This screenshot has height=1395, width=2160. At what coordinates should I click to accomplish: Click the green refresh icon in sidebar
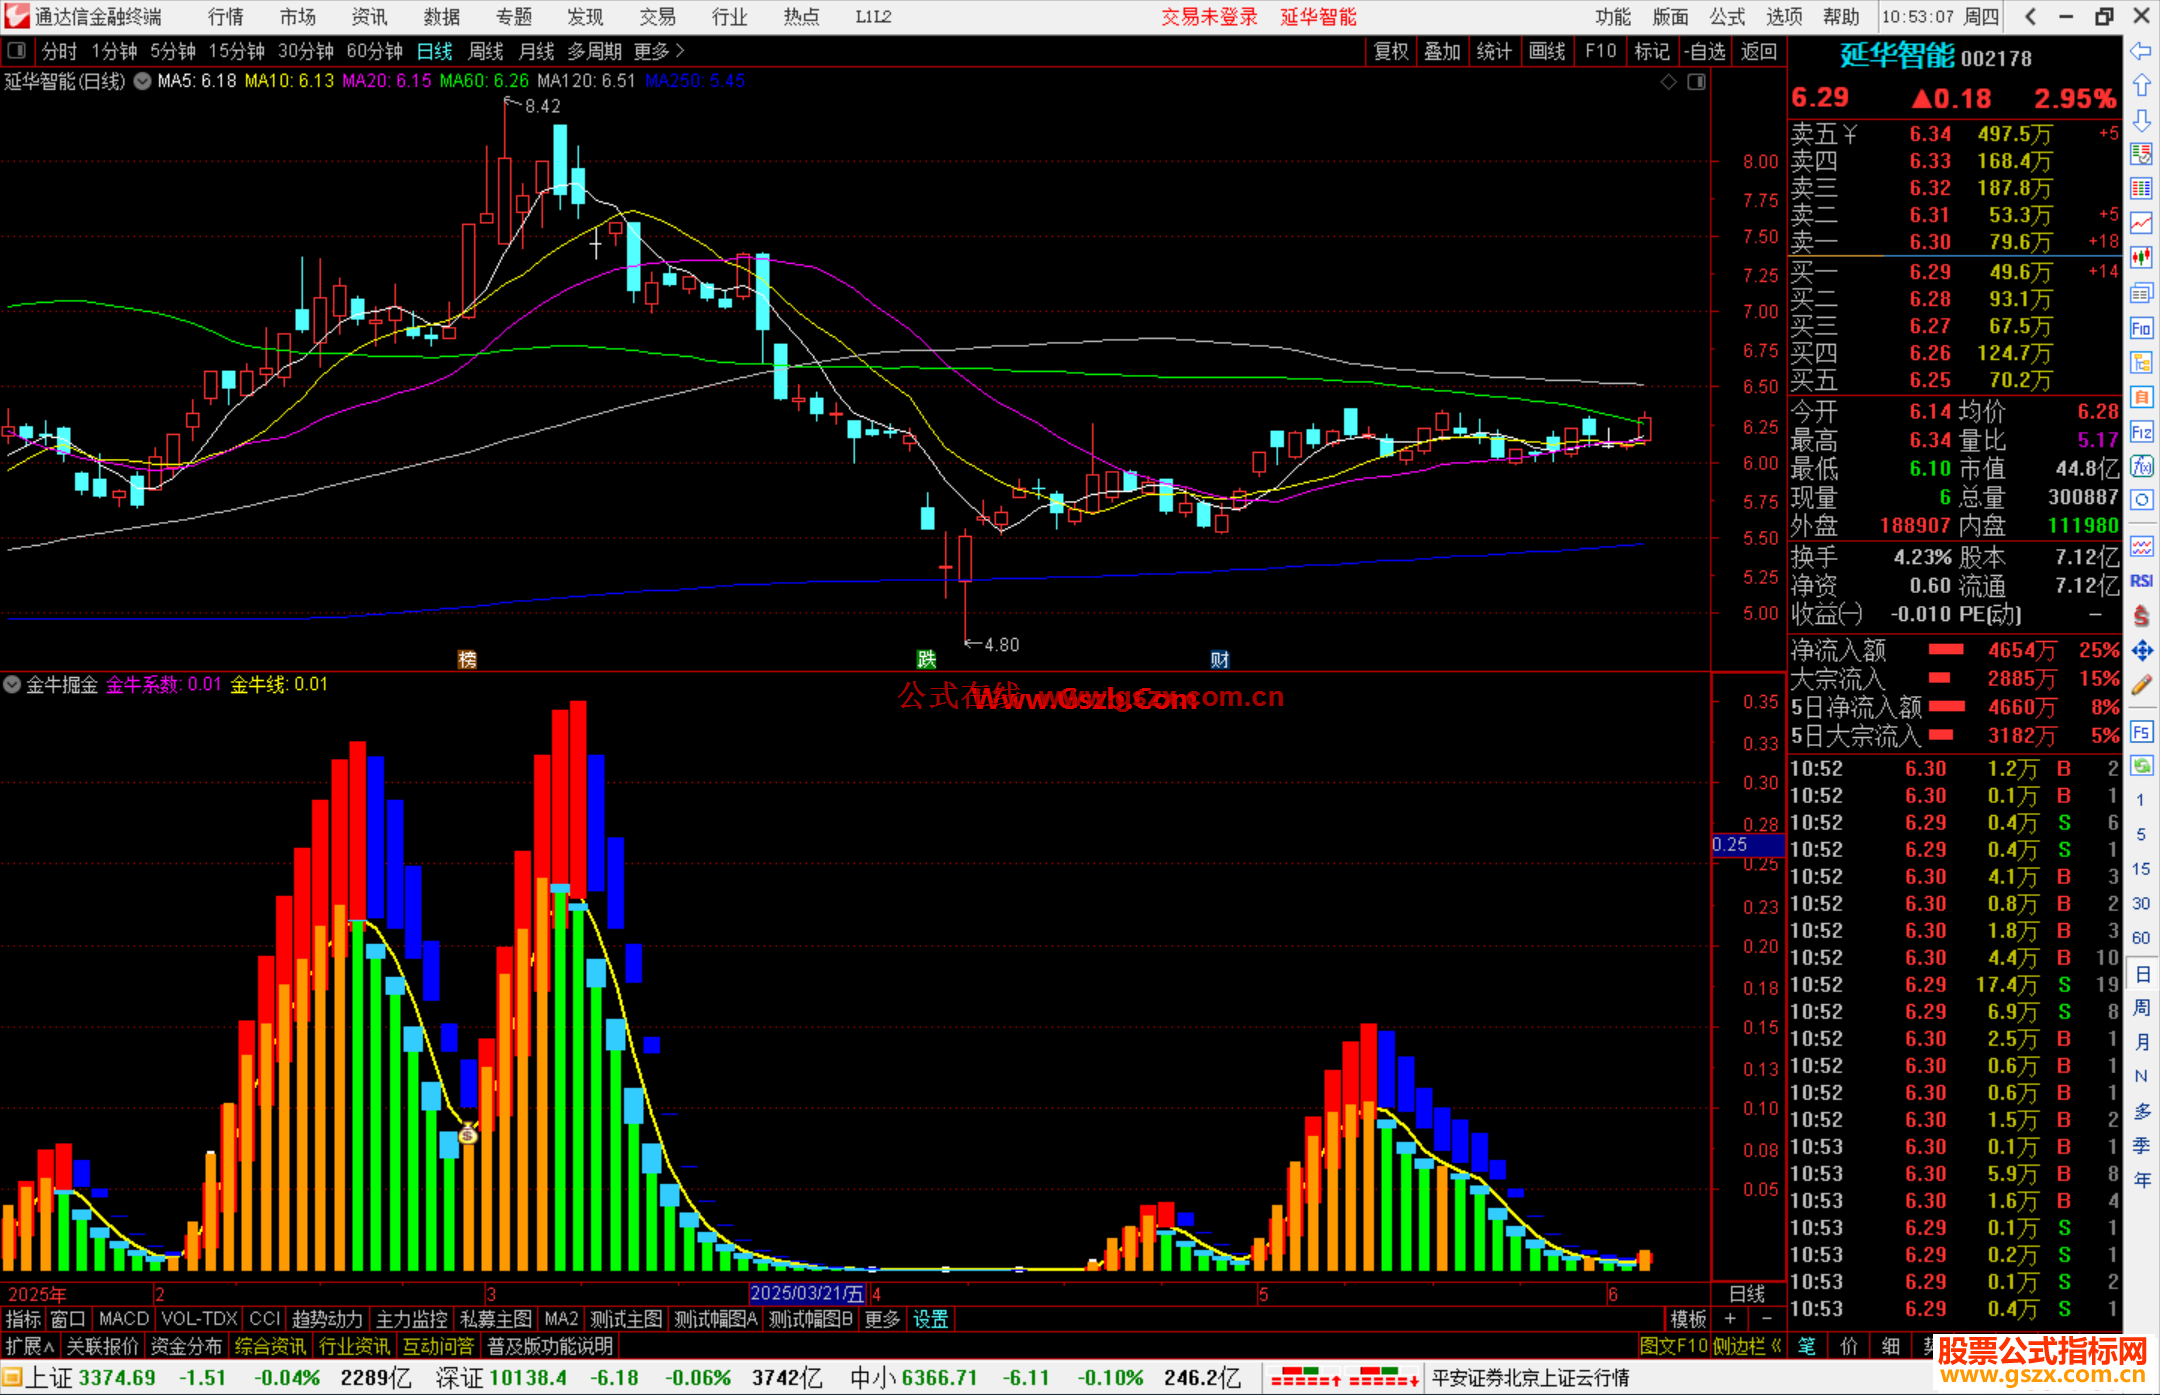click(x=2141, y=766)
